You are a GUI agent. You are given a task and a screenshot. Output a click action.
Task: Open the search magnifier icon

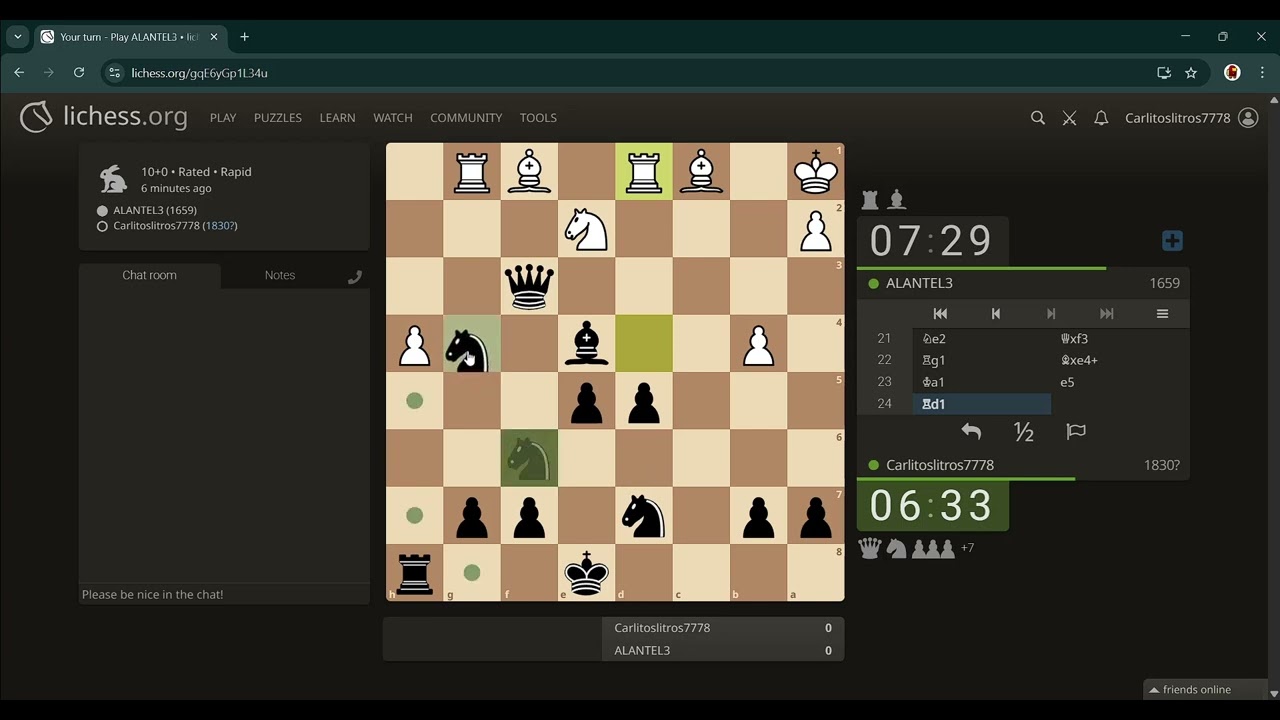click(x=1038, y=118)
